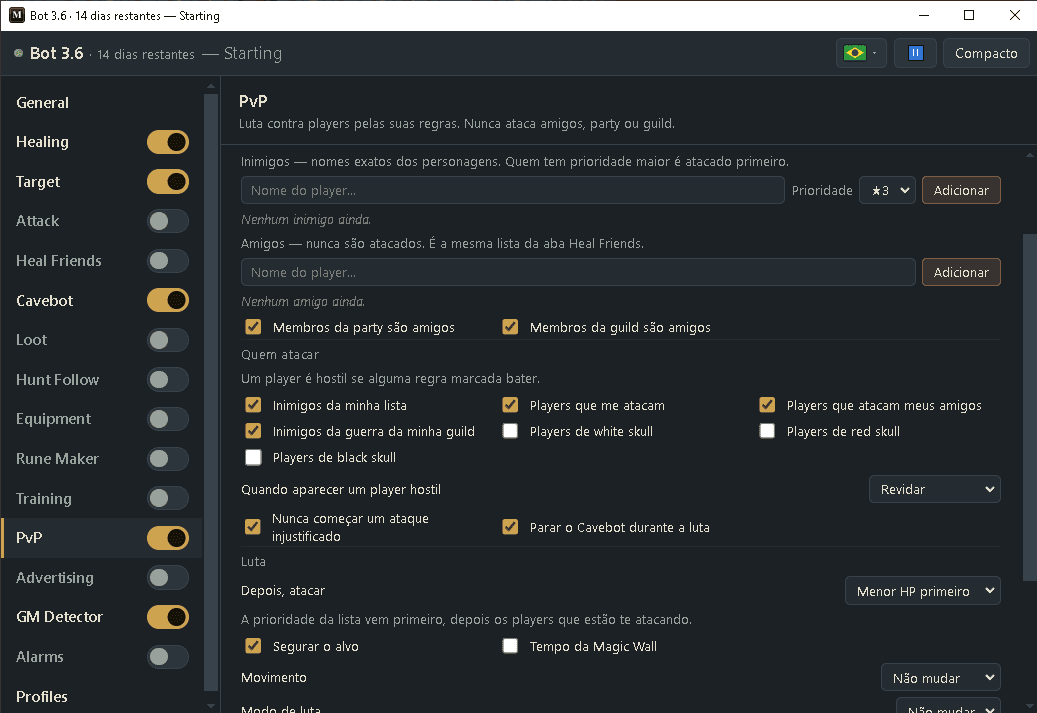This screenshot has width=1037, height=713.
Task: Open the Cavebot section
Action: point(44,300)
